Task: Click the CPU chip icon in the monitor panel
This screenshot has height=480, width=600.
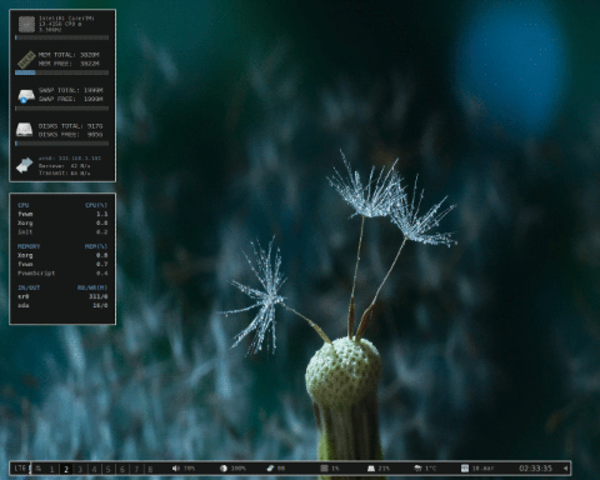Action: (x=27, y=24)
